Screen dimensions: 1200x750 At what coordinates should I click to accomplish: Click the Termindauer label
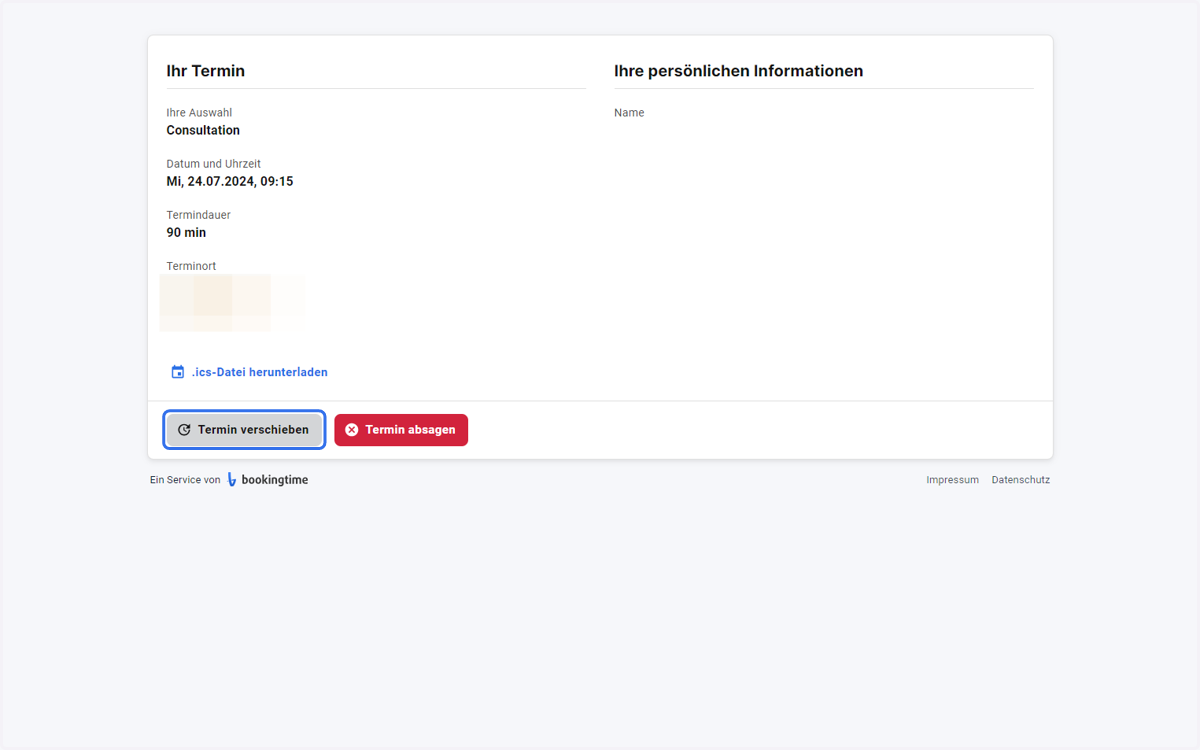tap(199, 215)
